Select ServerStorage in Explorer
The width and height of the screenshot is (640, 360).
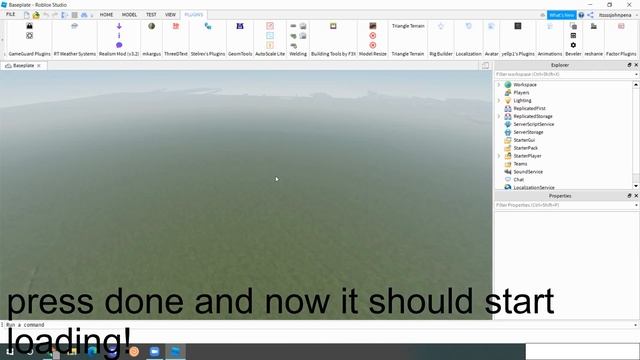pos(528,132)
